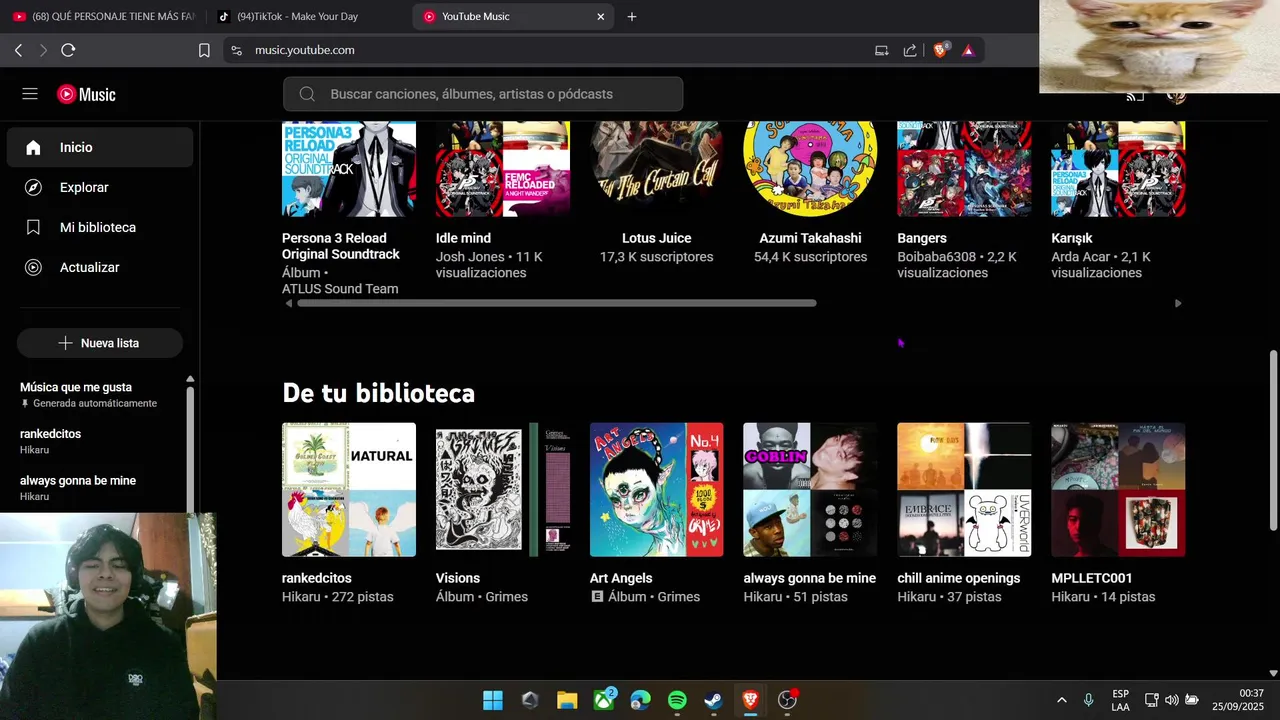The image size is (1280, 720).
Task: Close the YouTube Music tab
Action: [600, 16]
